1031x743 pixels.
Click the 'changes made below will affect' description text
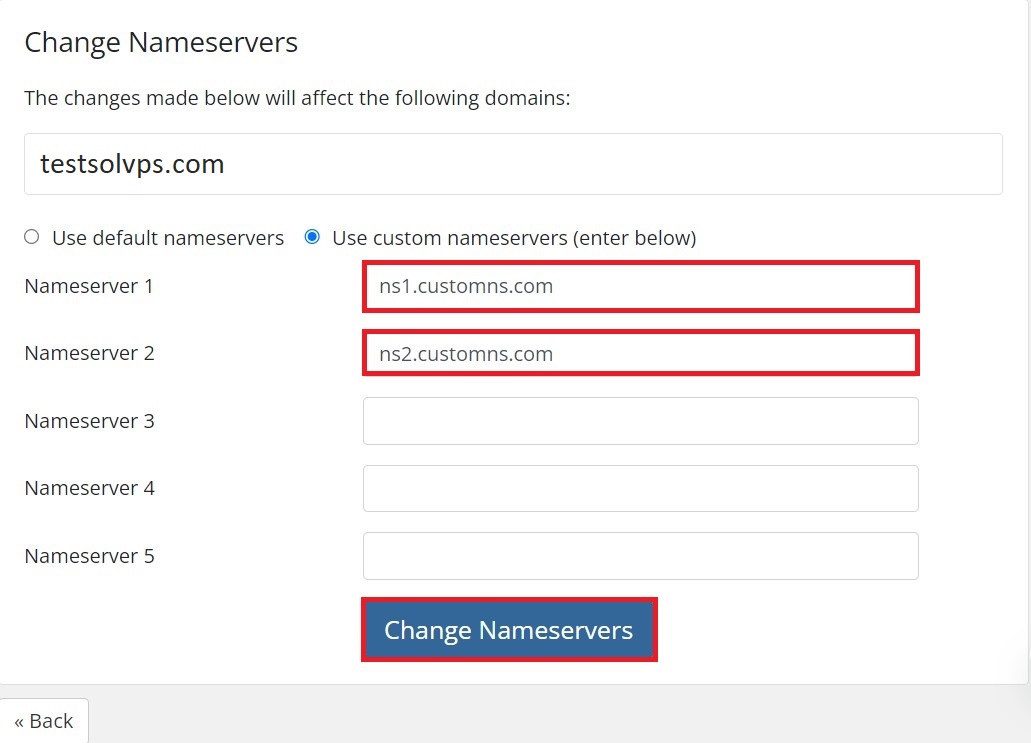297,98
